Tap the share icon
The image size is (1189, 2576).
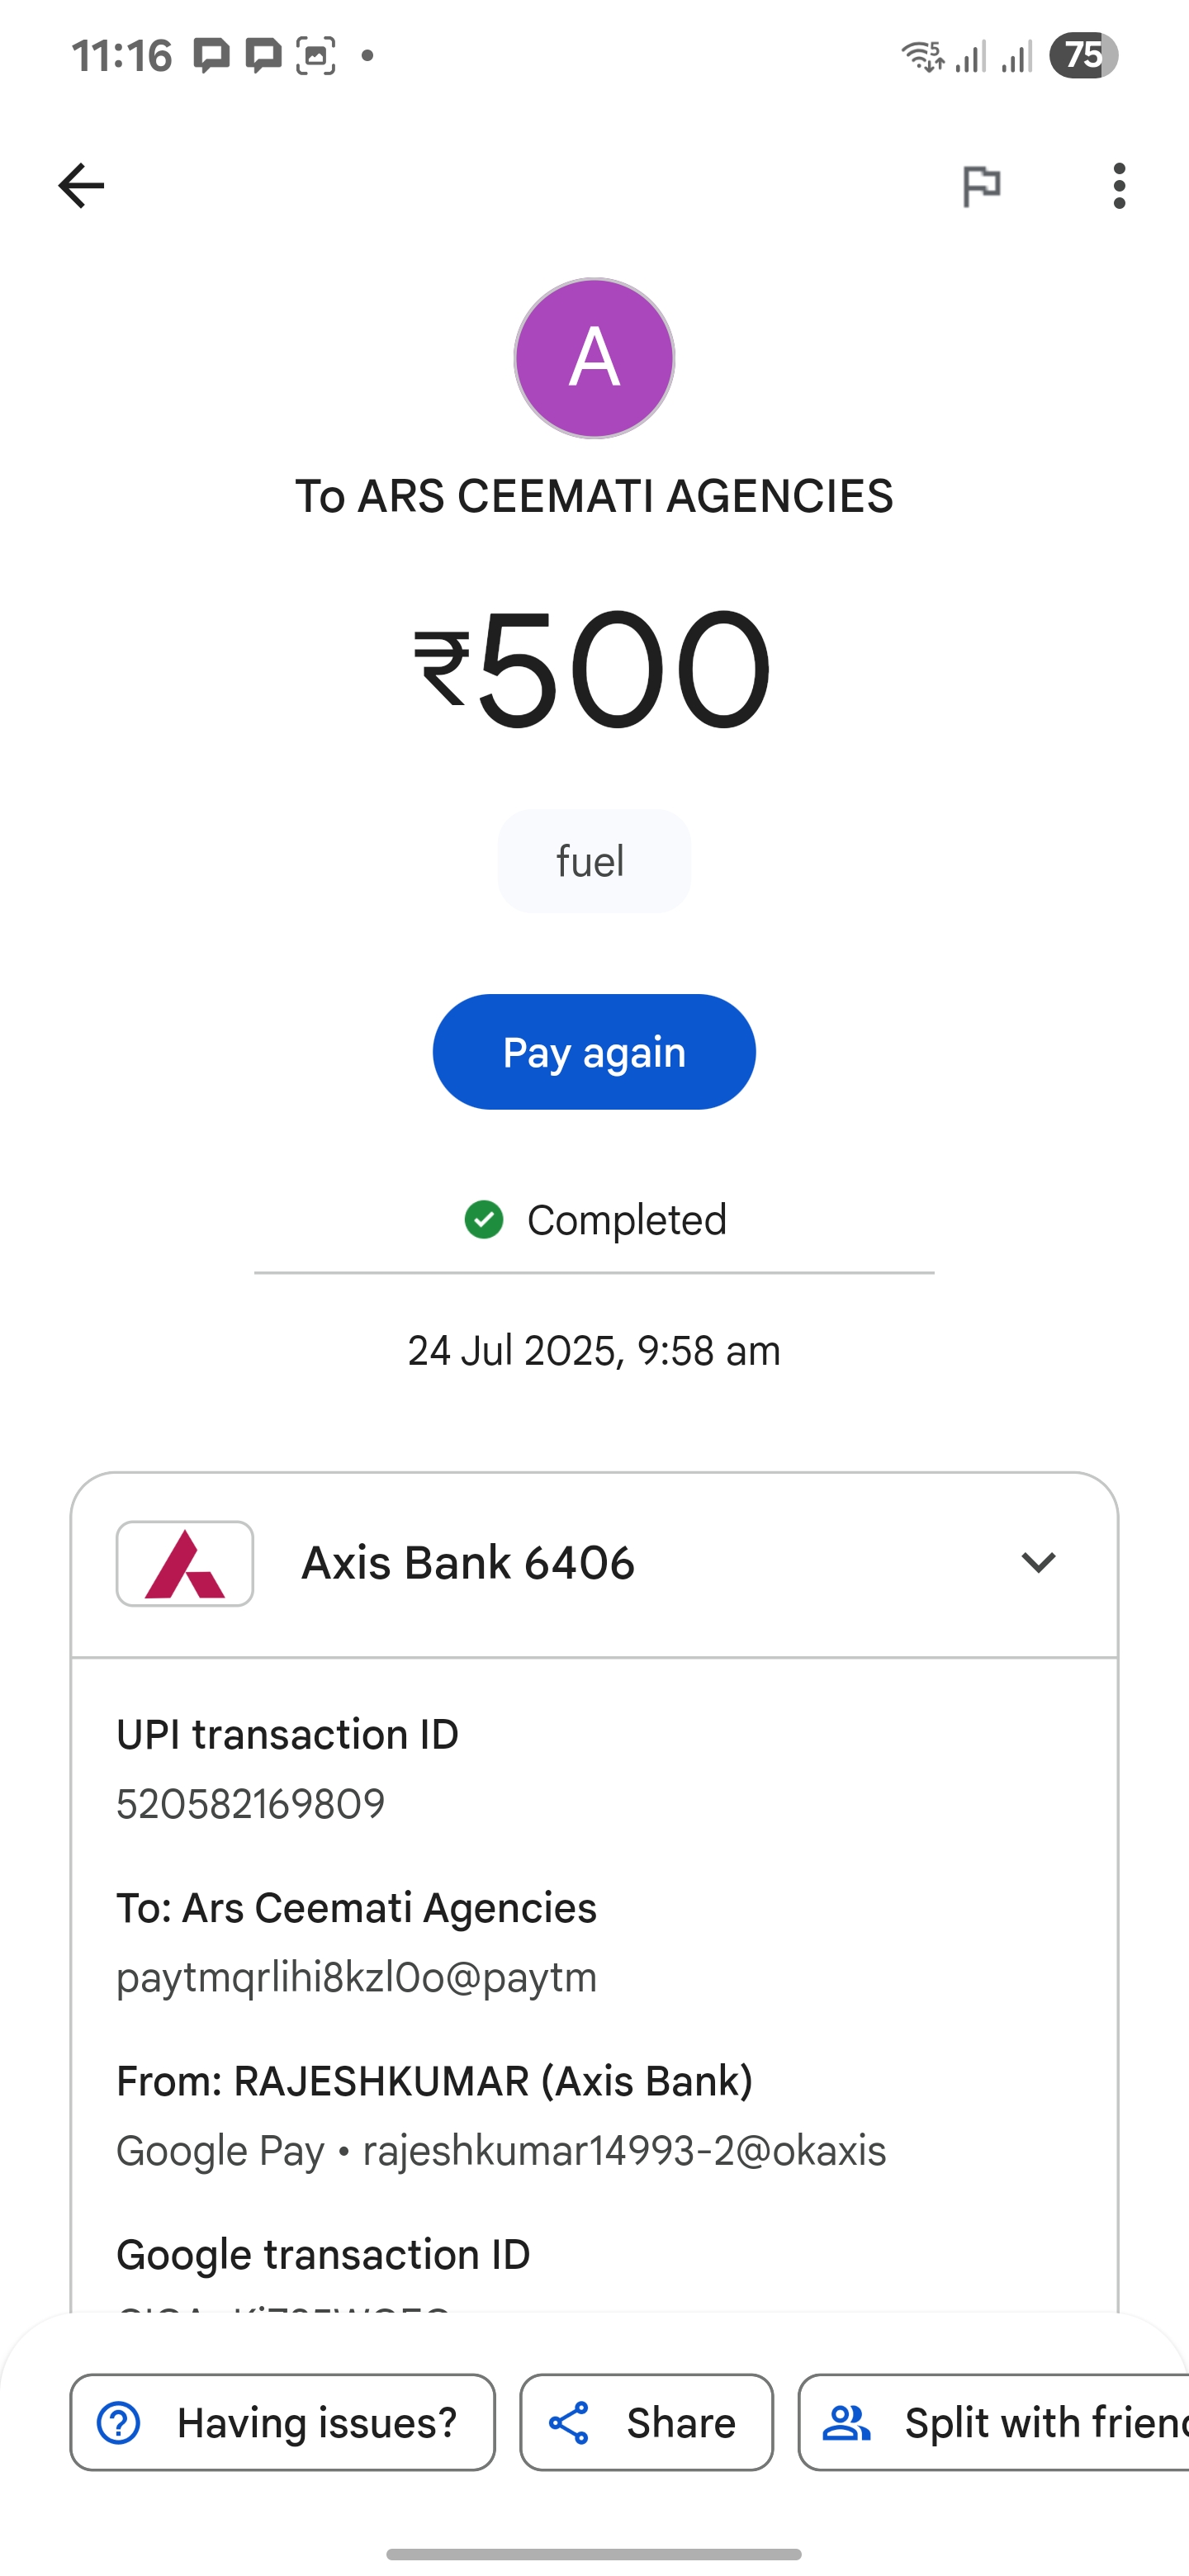point(570,2423)
